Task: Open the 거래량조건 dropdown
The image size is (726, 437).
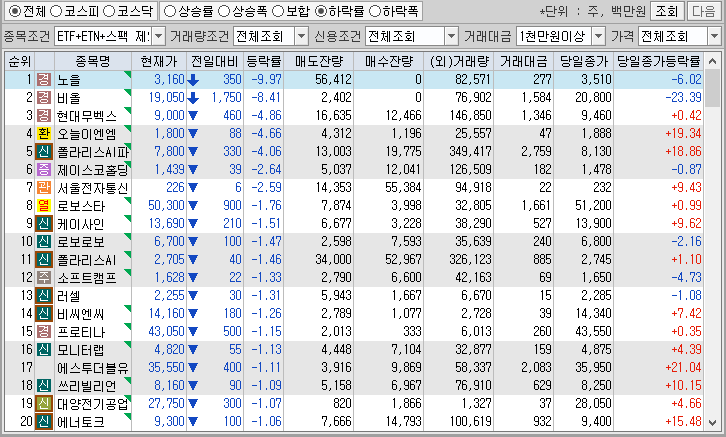Action: [x=301, y=36]
